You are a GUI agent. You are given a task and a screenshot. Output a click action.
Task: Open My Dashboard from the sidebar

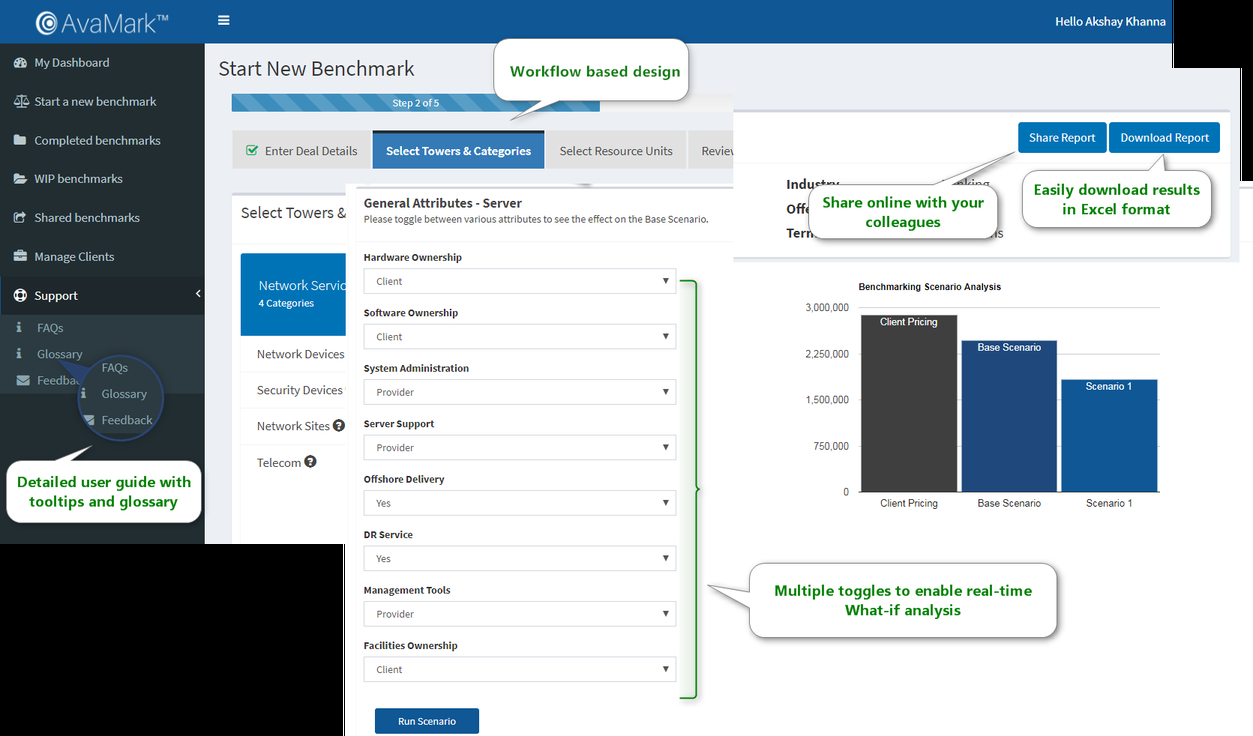(71, 63)
